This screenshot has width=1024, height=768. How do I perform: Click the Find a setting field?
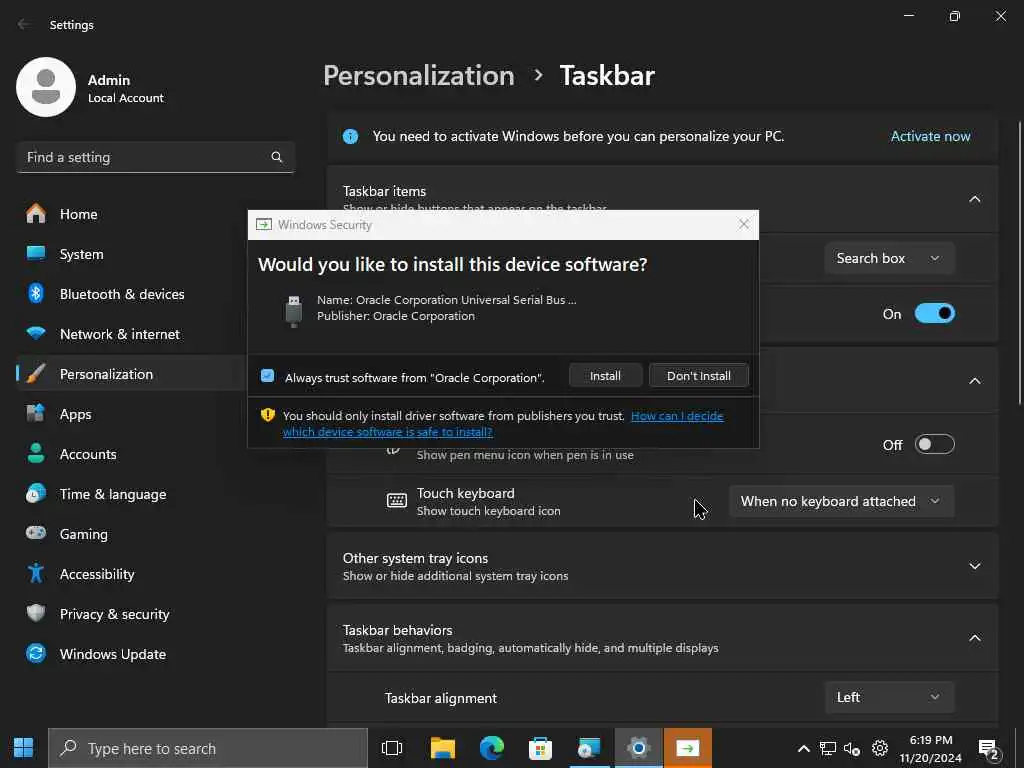155,157
